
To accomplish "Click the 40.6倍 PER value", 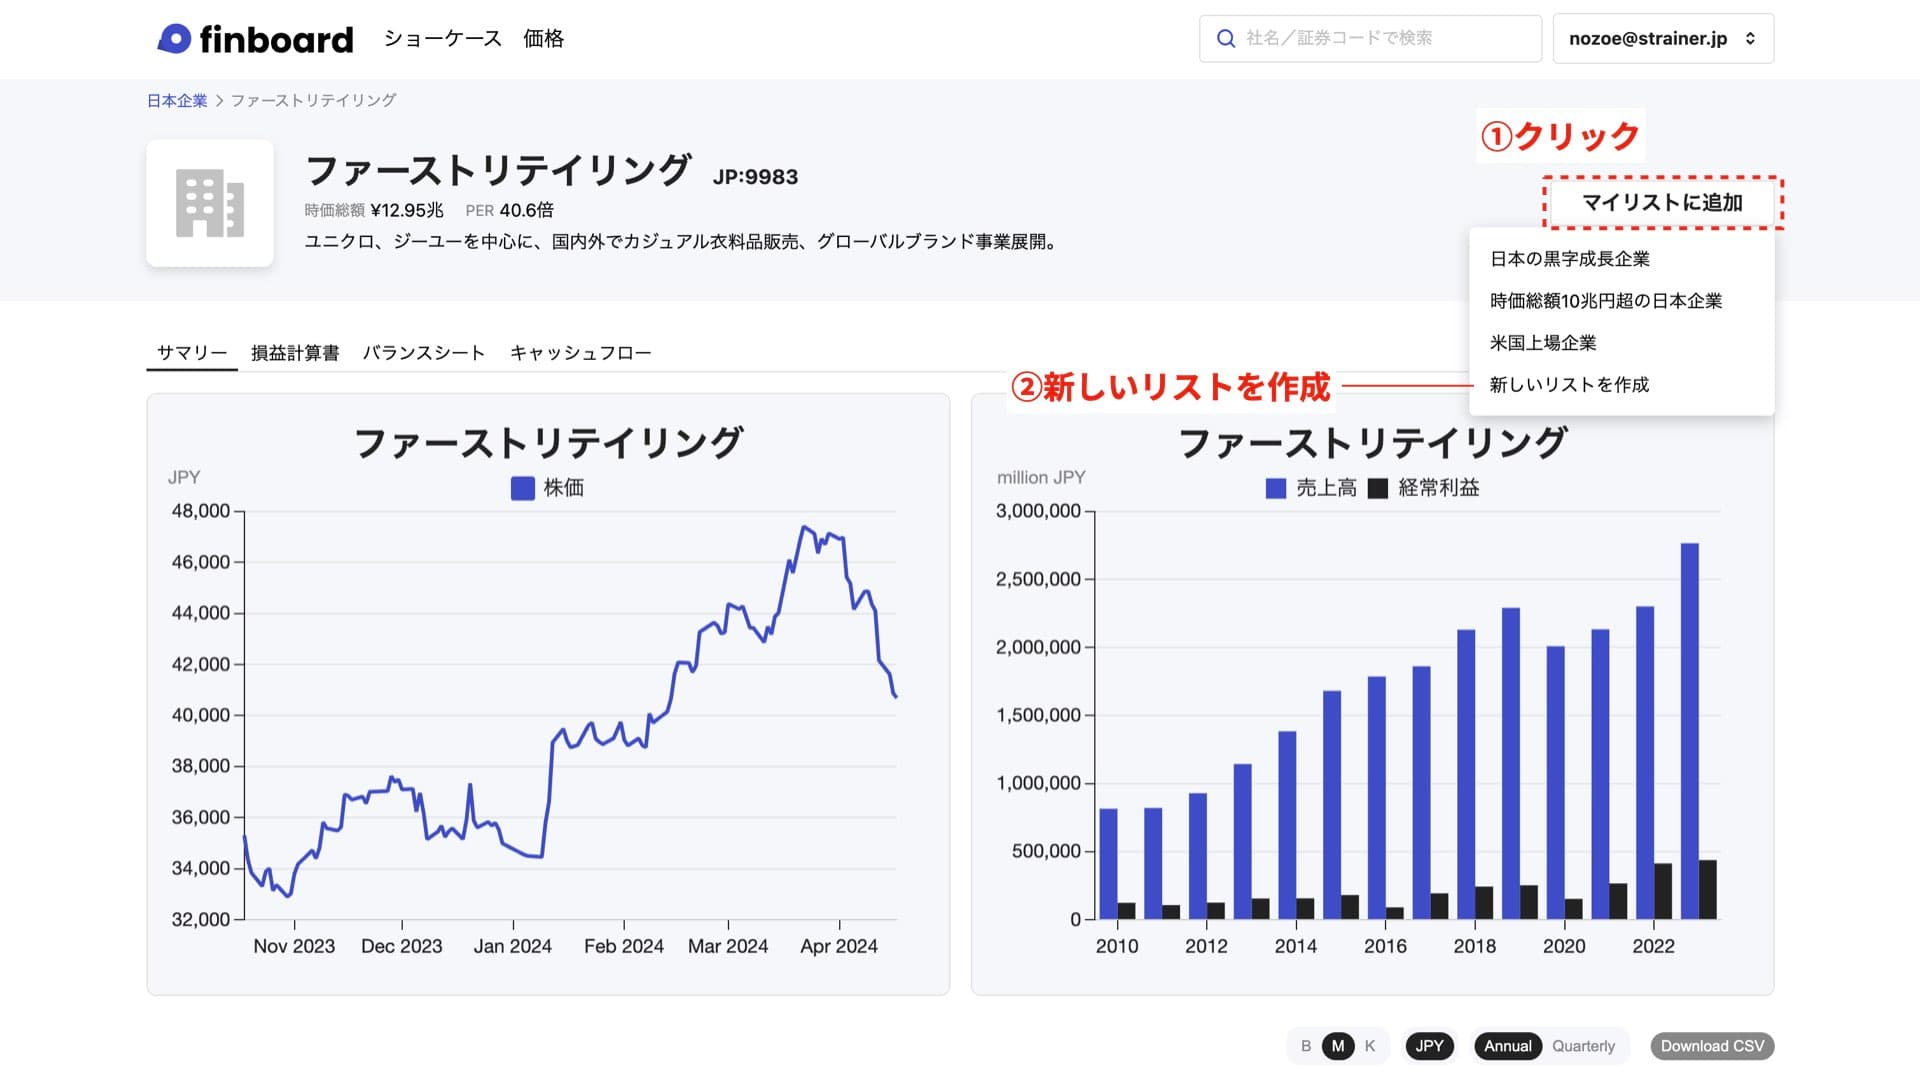I will point(526,210).
